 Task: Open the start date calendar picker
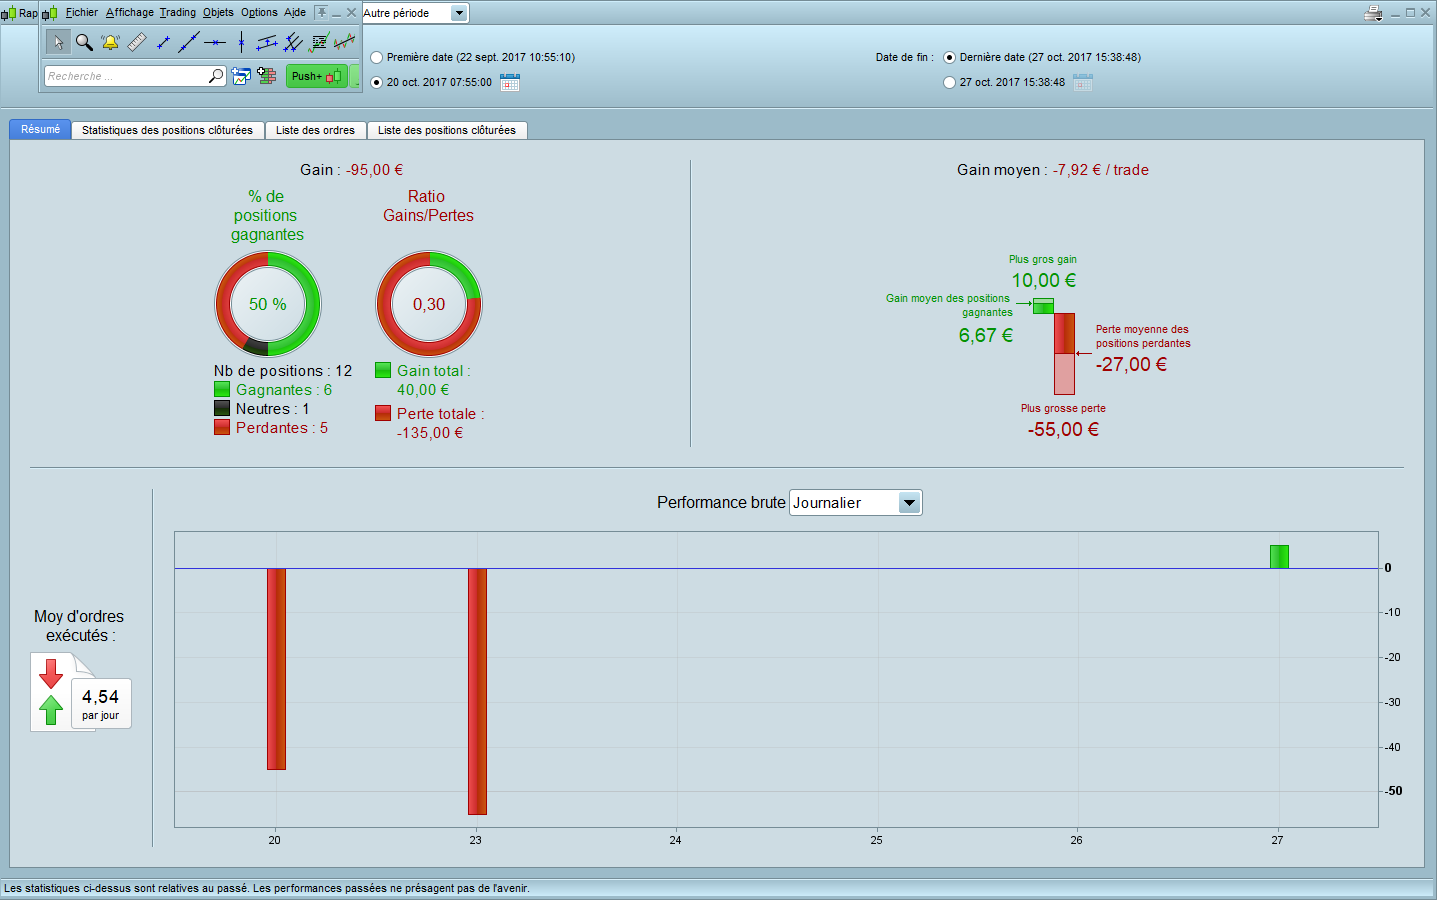510,82
